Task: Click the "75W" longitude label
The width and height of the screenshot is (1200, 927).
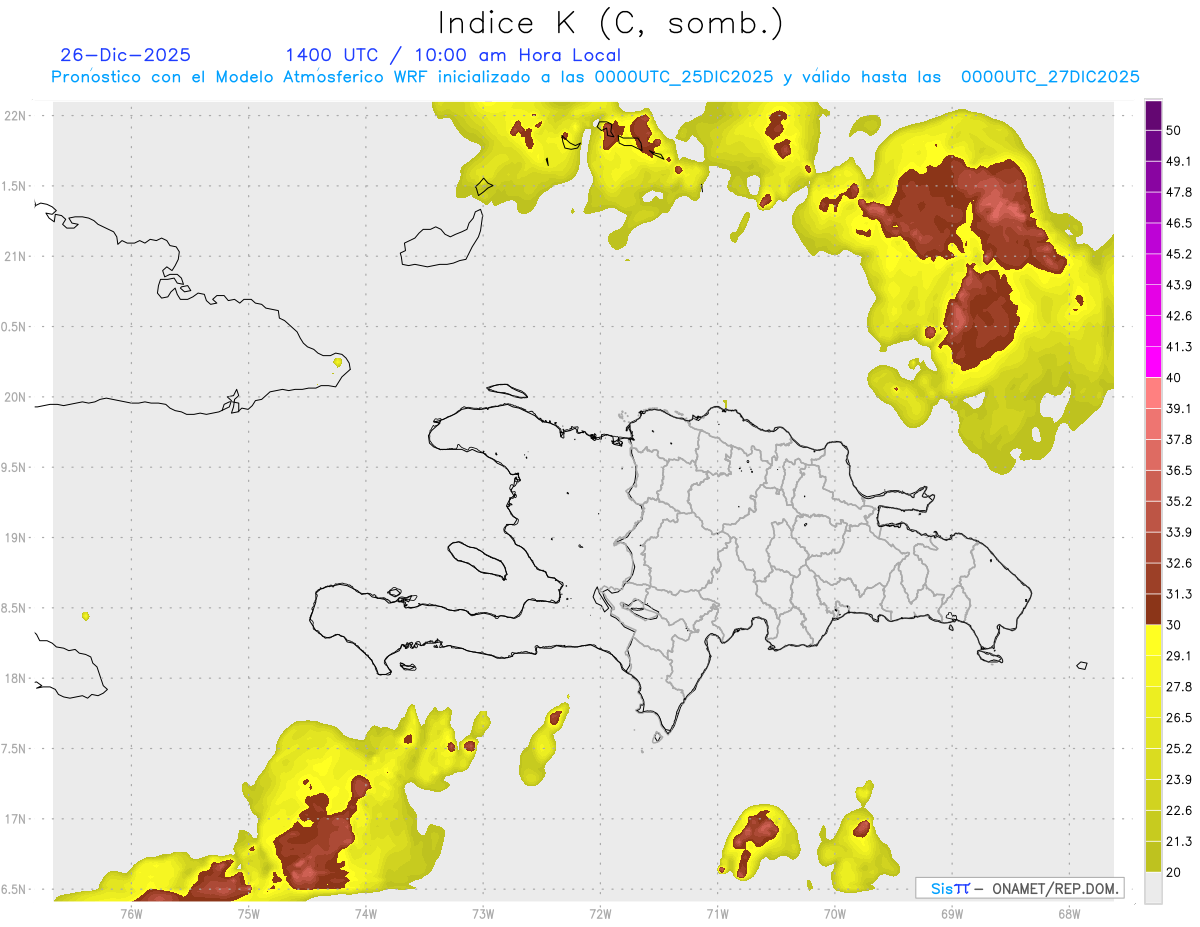Action: pyautogui.click(x=248, y=913)
